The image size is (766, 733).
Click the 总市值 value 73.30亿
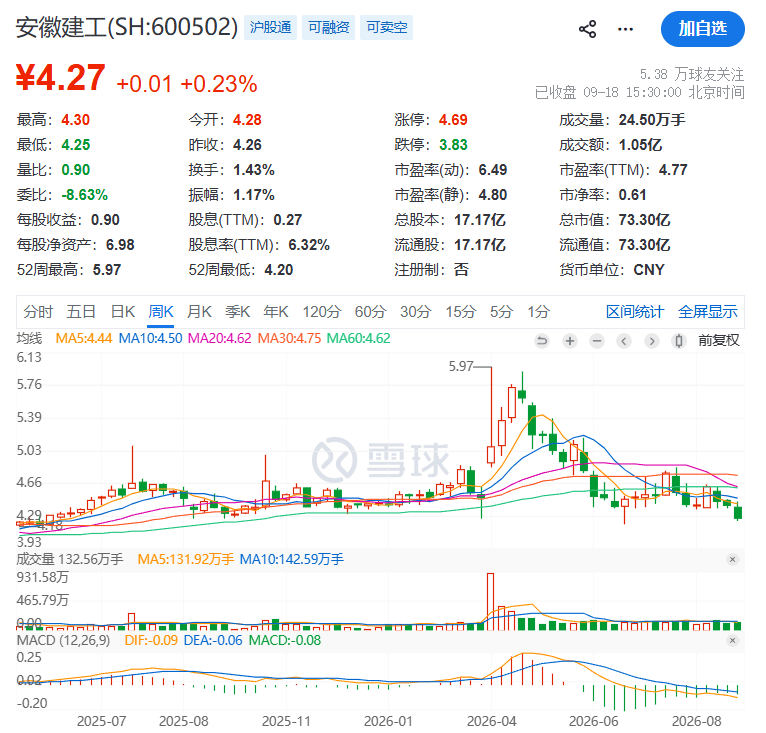(x=644, y=220)
